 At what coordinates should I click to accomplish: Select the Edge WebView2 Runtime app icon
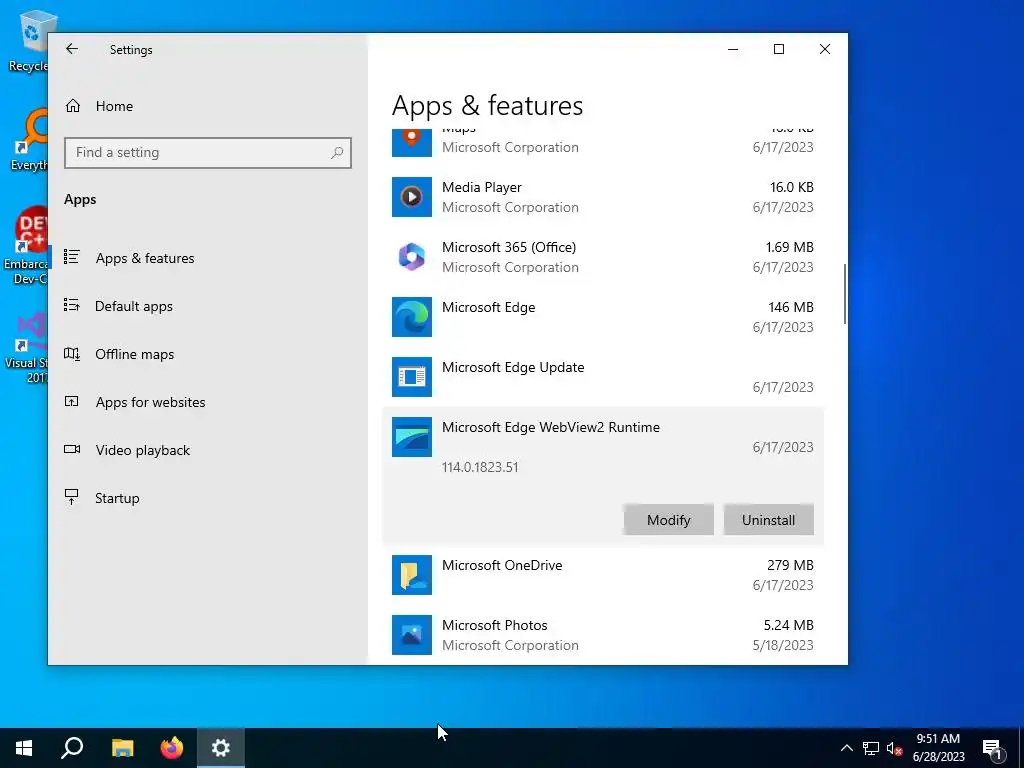(411, 437)
